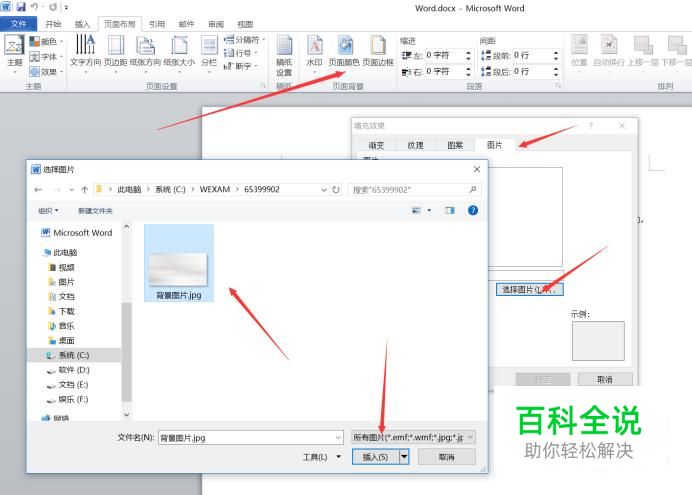Go up one folder level

click(x=84, y=190)
